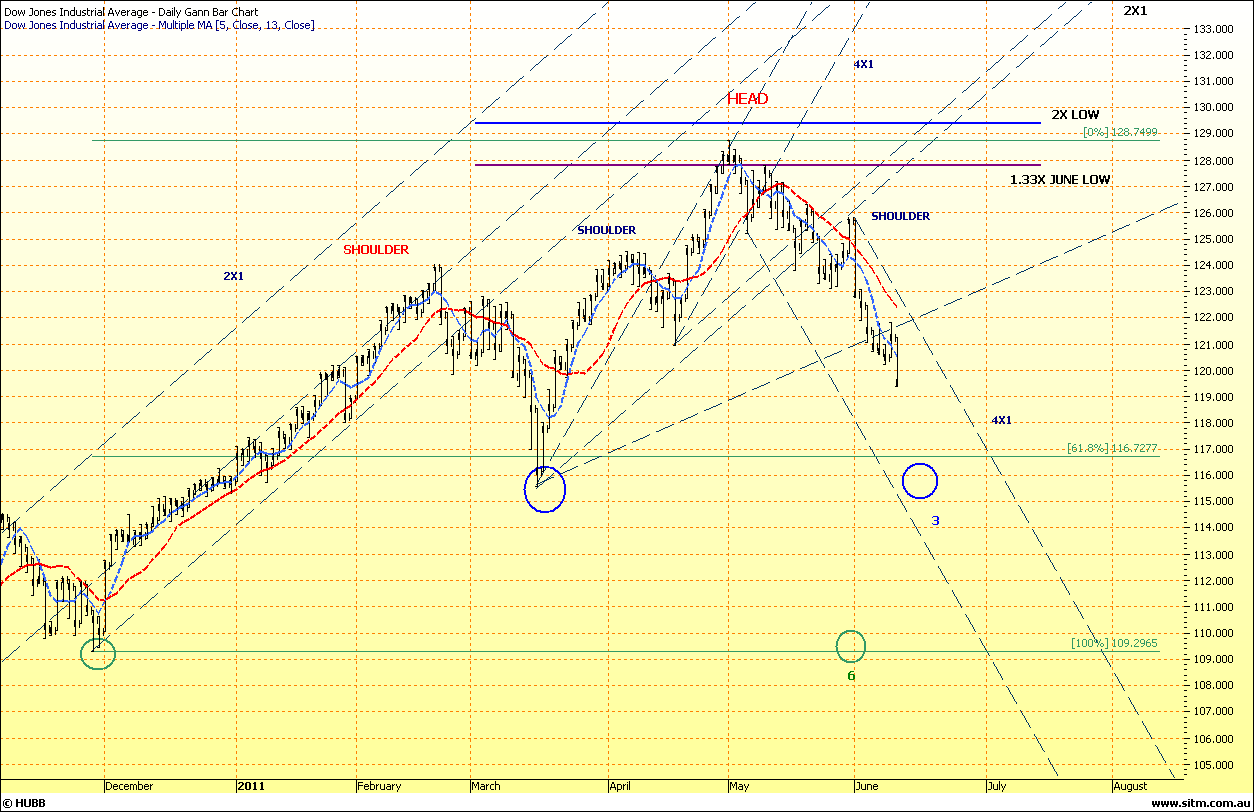Click the February label on the time axis
The image size is (1254, 812).
pyautogui.click(x=379, y=786)
